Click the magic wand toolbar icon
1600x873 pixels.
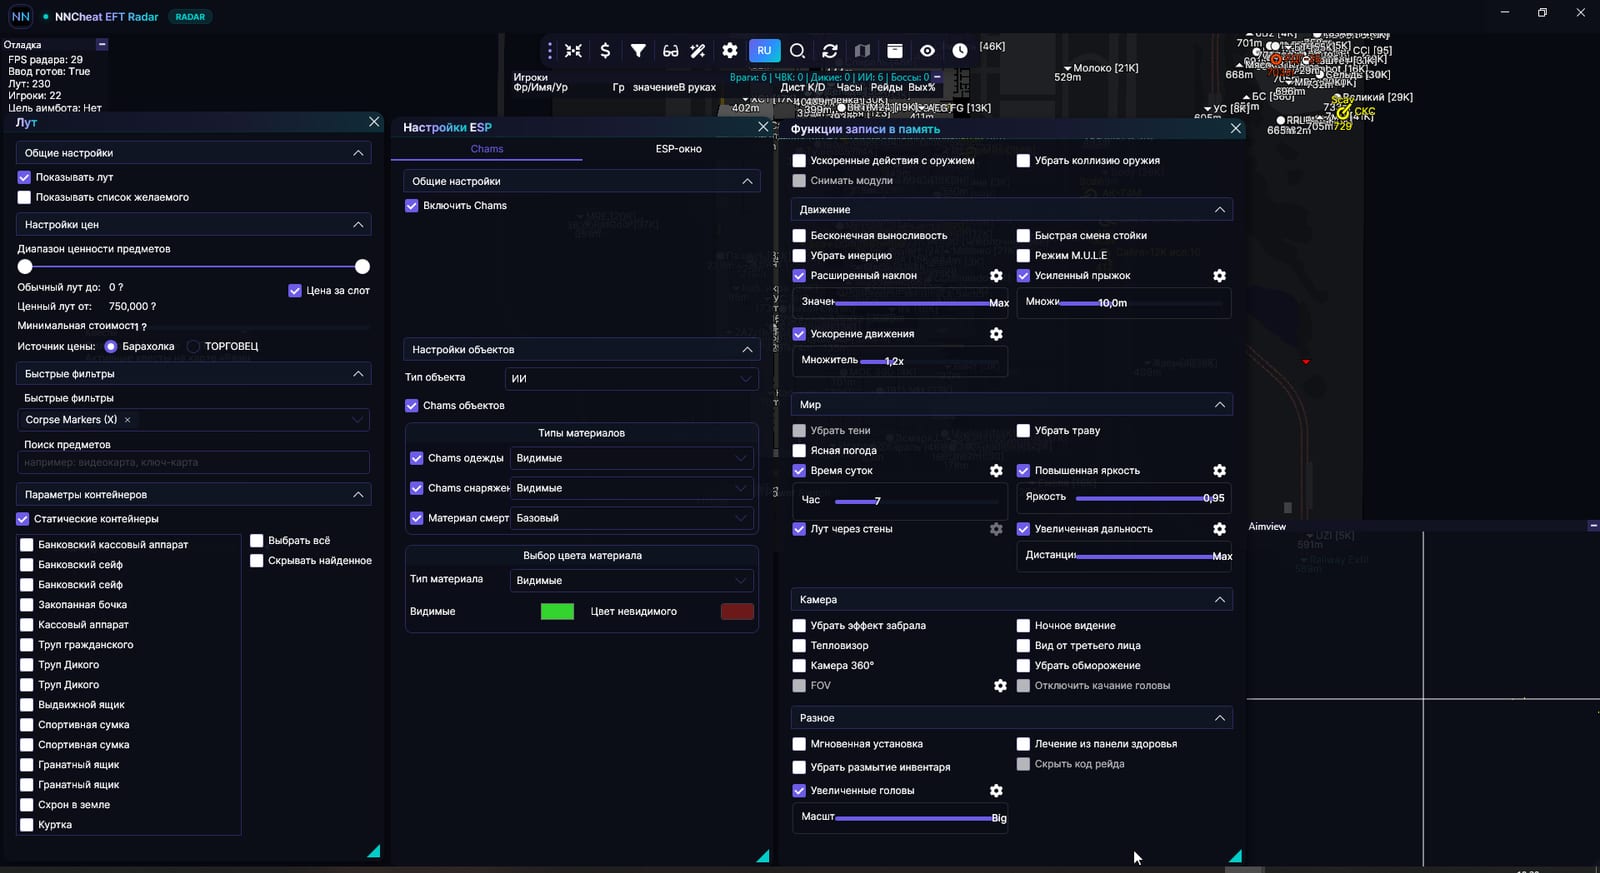click(698, 50)
